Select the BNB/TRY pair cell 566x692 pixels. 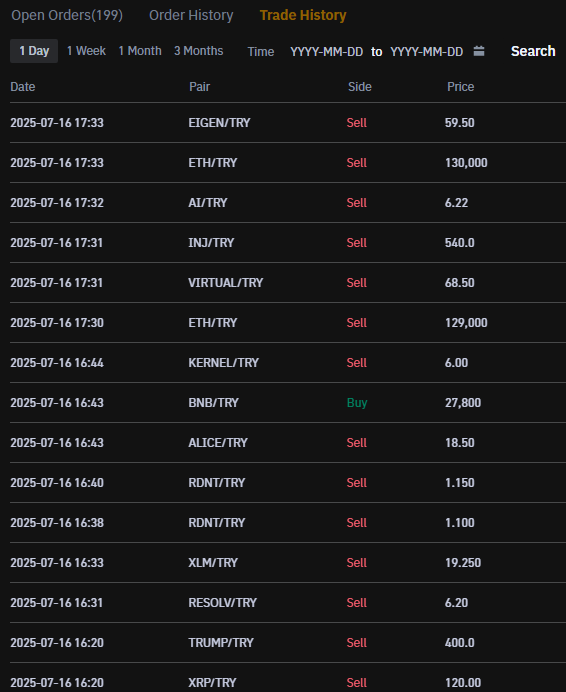click(x=213, y=403)
